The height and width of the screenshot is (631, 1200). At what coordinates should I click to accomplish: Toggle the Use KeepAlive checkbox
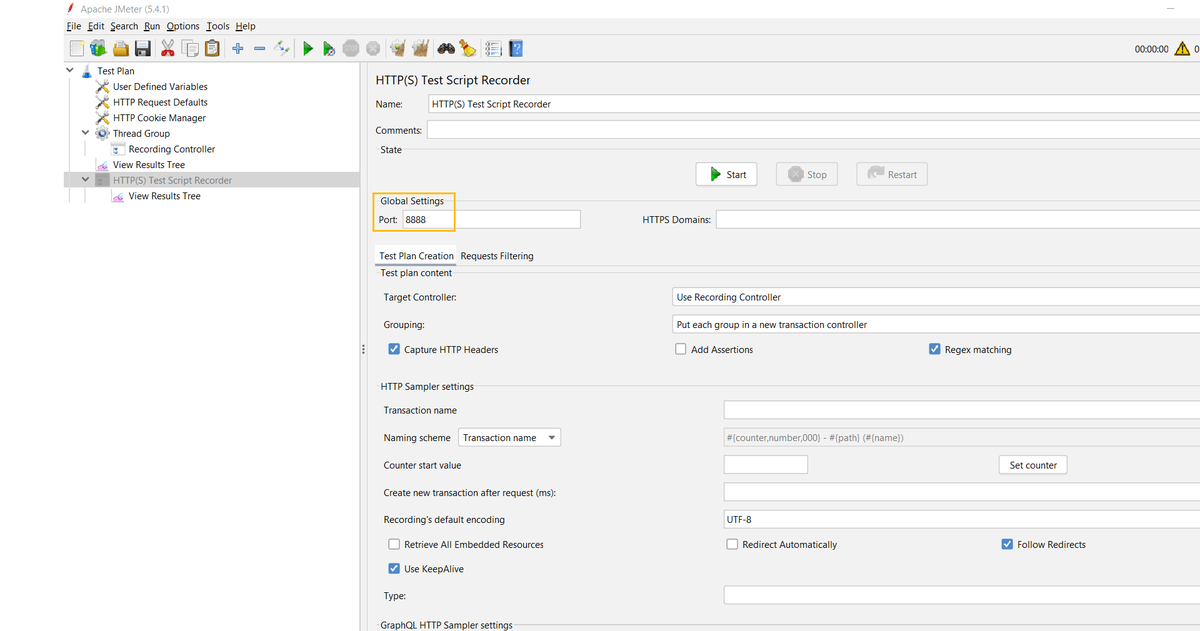coord(394,569)
